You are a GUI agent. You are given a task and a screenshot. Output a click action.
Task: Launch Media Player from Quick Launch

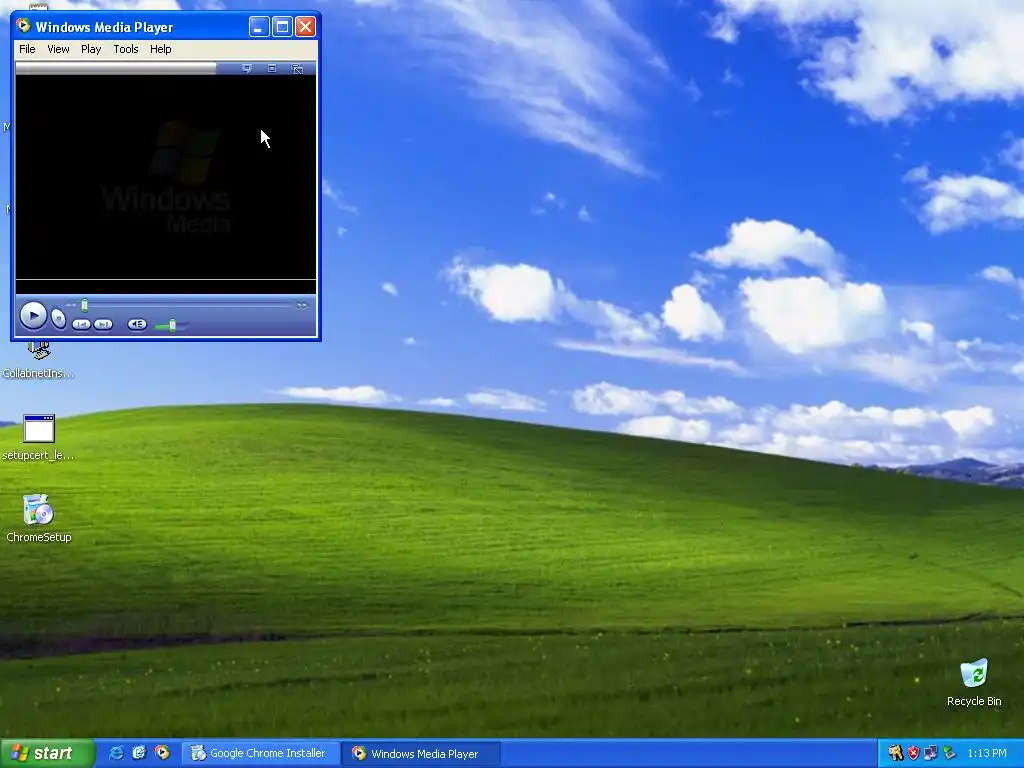coord(162,753)
